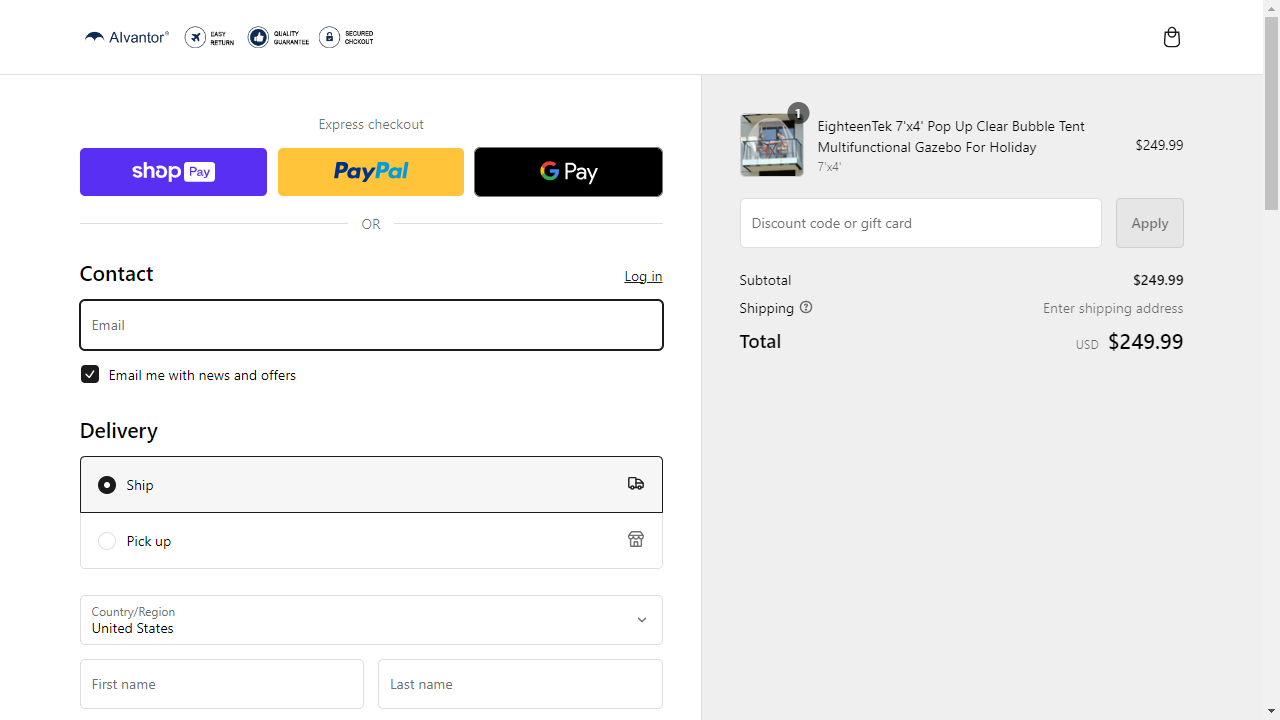Click the Enter shipping address text
The width and height of the screenshot is (1280, 720).
point(1113,308)
